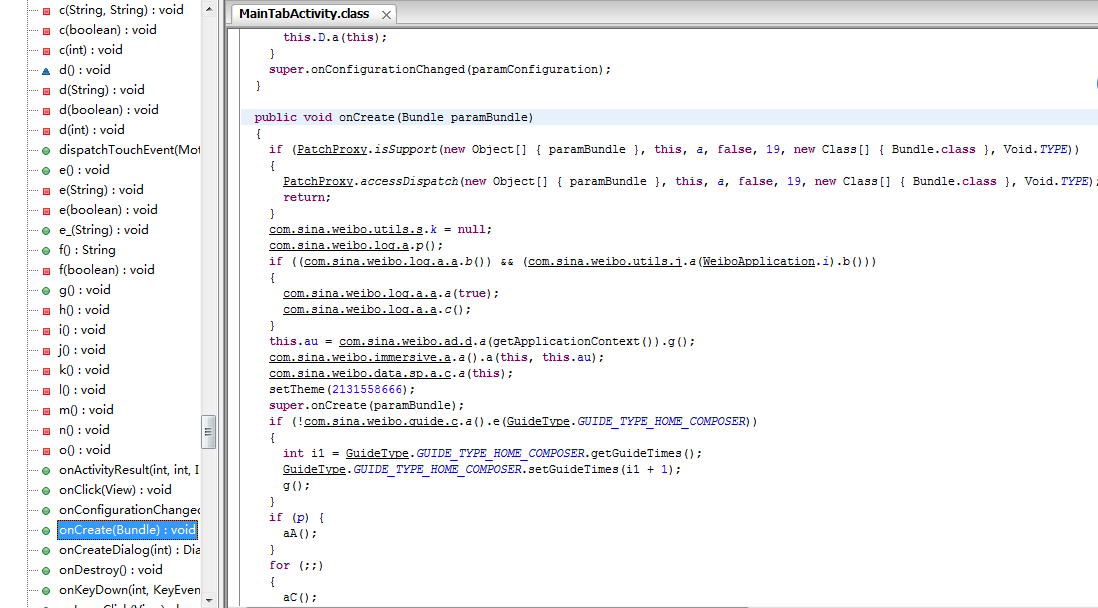Click the outline panel vertical scrollbar thumb
Viewport: 1098px width, 608px height.
[209, 431]
